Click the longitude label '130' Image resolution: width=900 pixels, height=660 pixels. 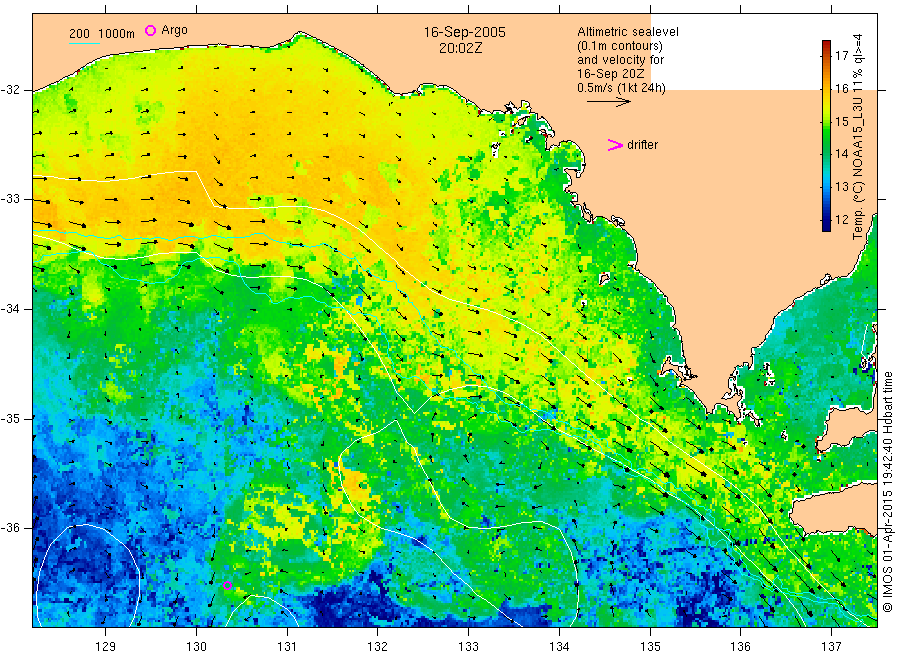pos(196,647)
